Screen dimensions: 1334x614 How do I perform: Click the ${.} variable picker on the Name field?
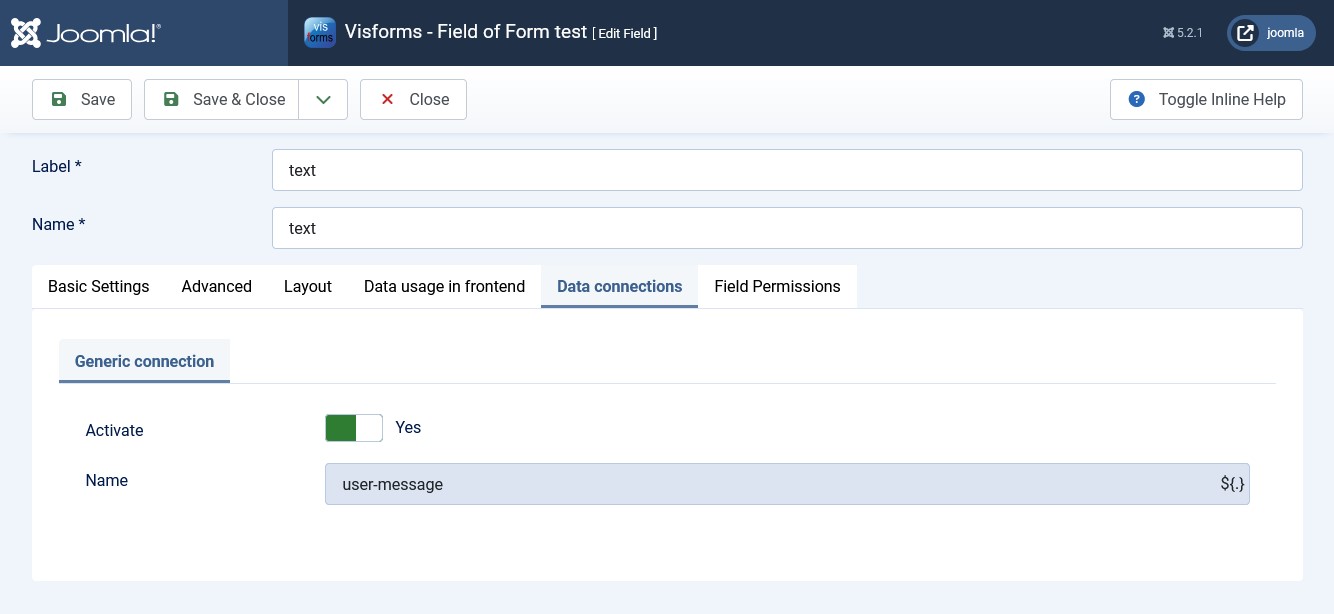(1232, 484)
